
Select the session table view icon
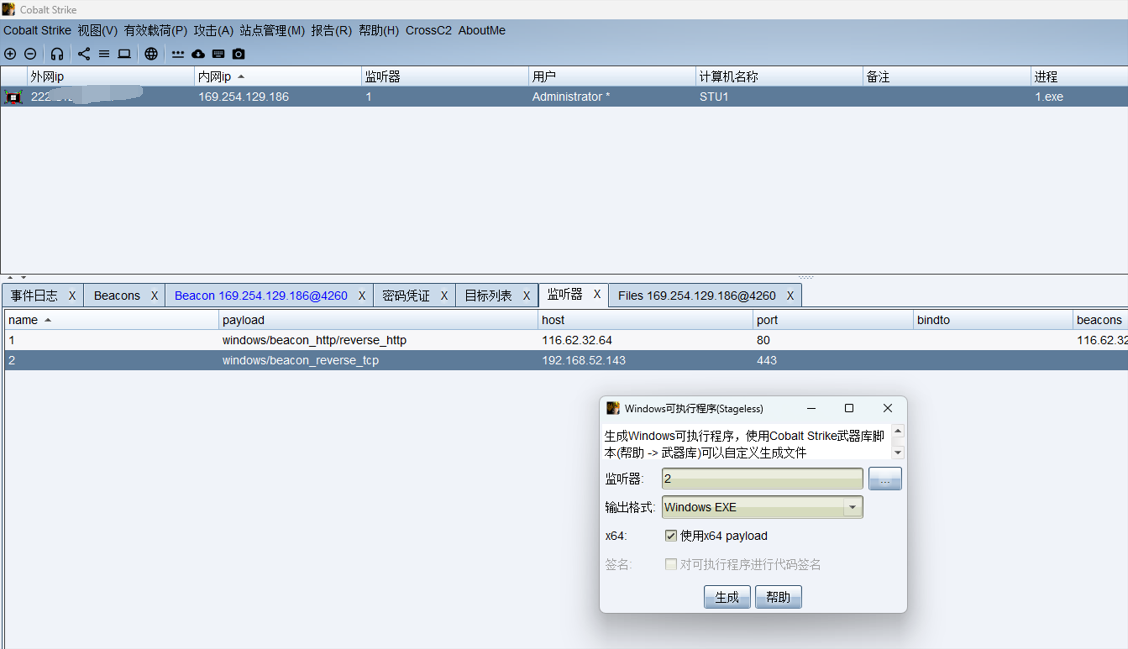point(103,54)
